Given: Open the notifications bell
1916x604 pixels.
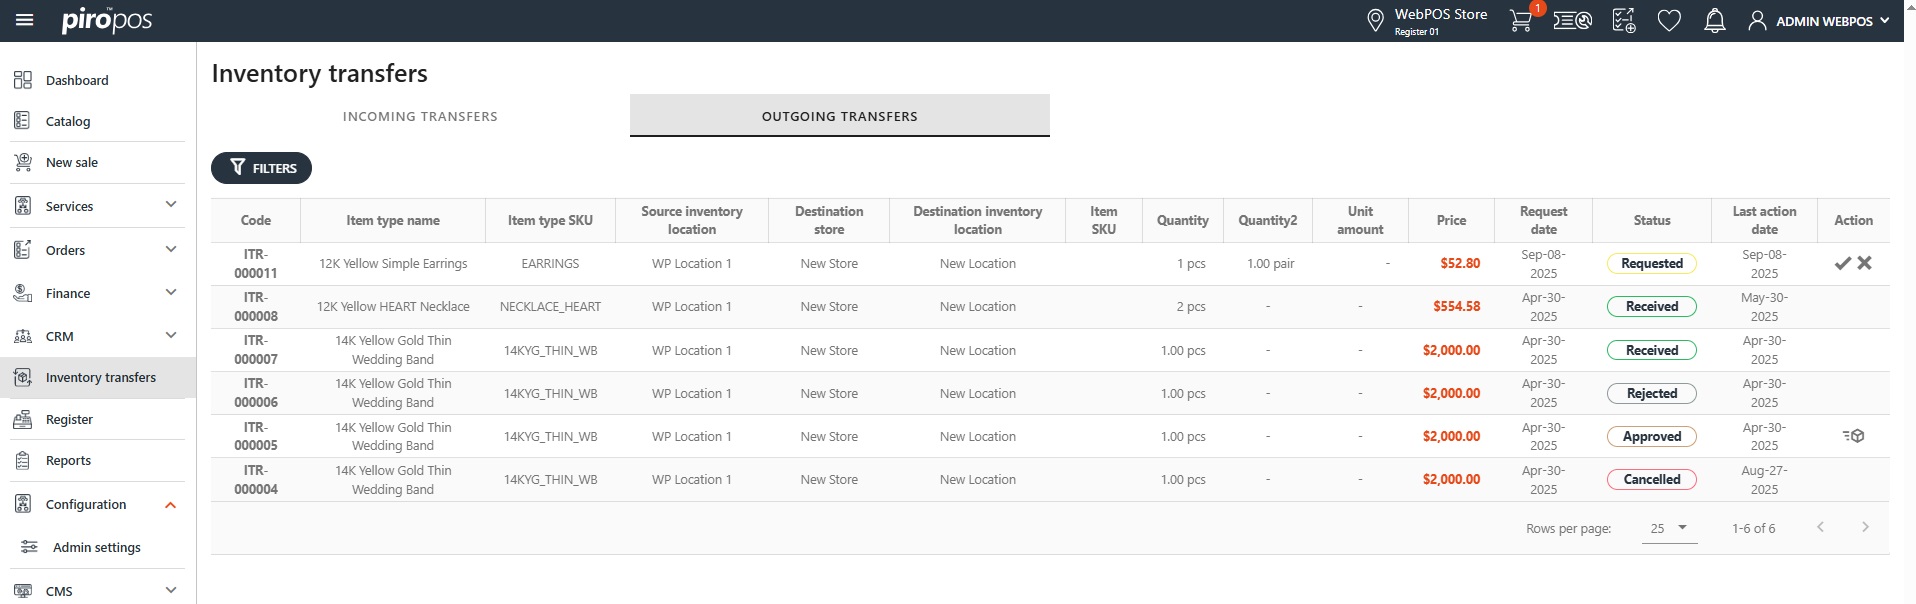Looking at the screenshot, I should tap(1714, 21).
